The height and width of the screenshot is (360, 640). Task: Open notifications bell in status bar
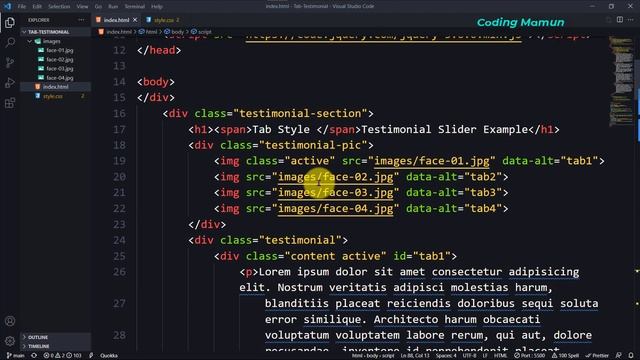coord(631,356)
